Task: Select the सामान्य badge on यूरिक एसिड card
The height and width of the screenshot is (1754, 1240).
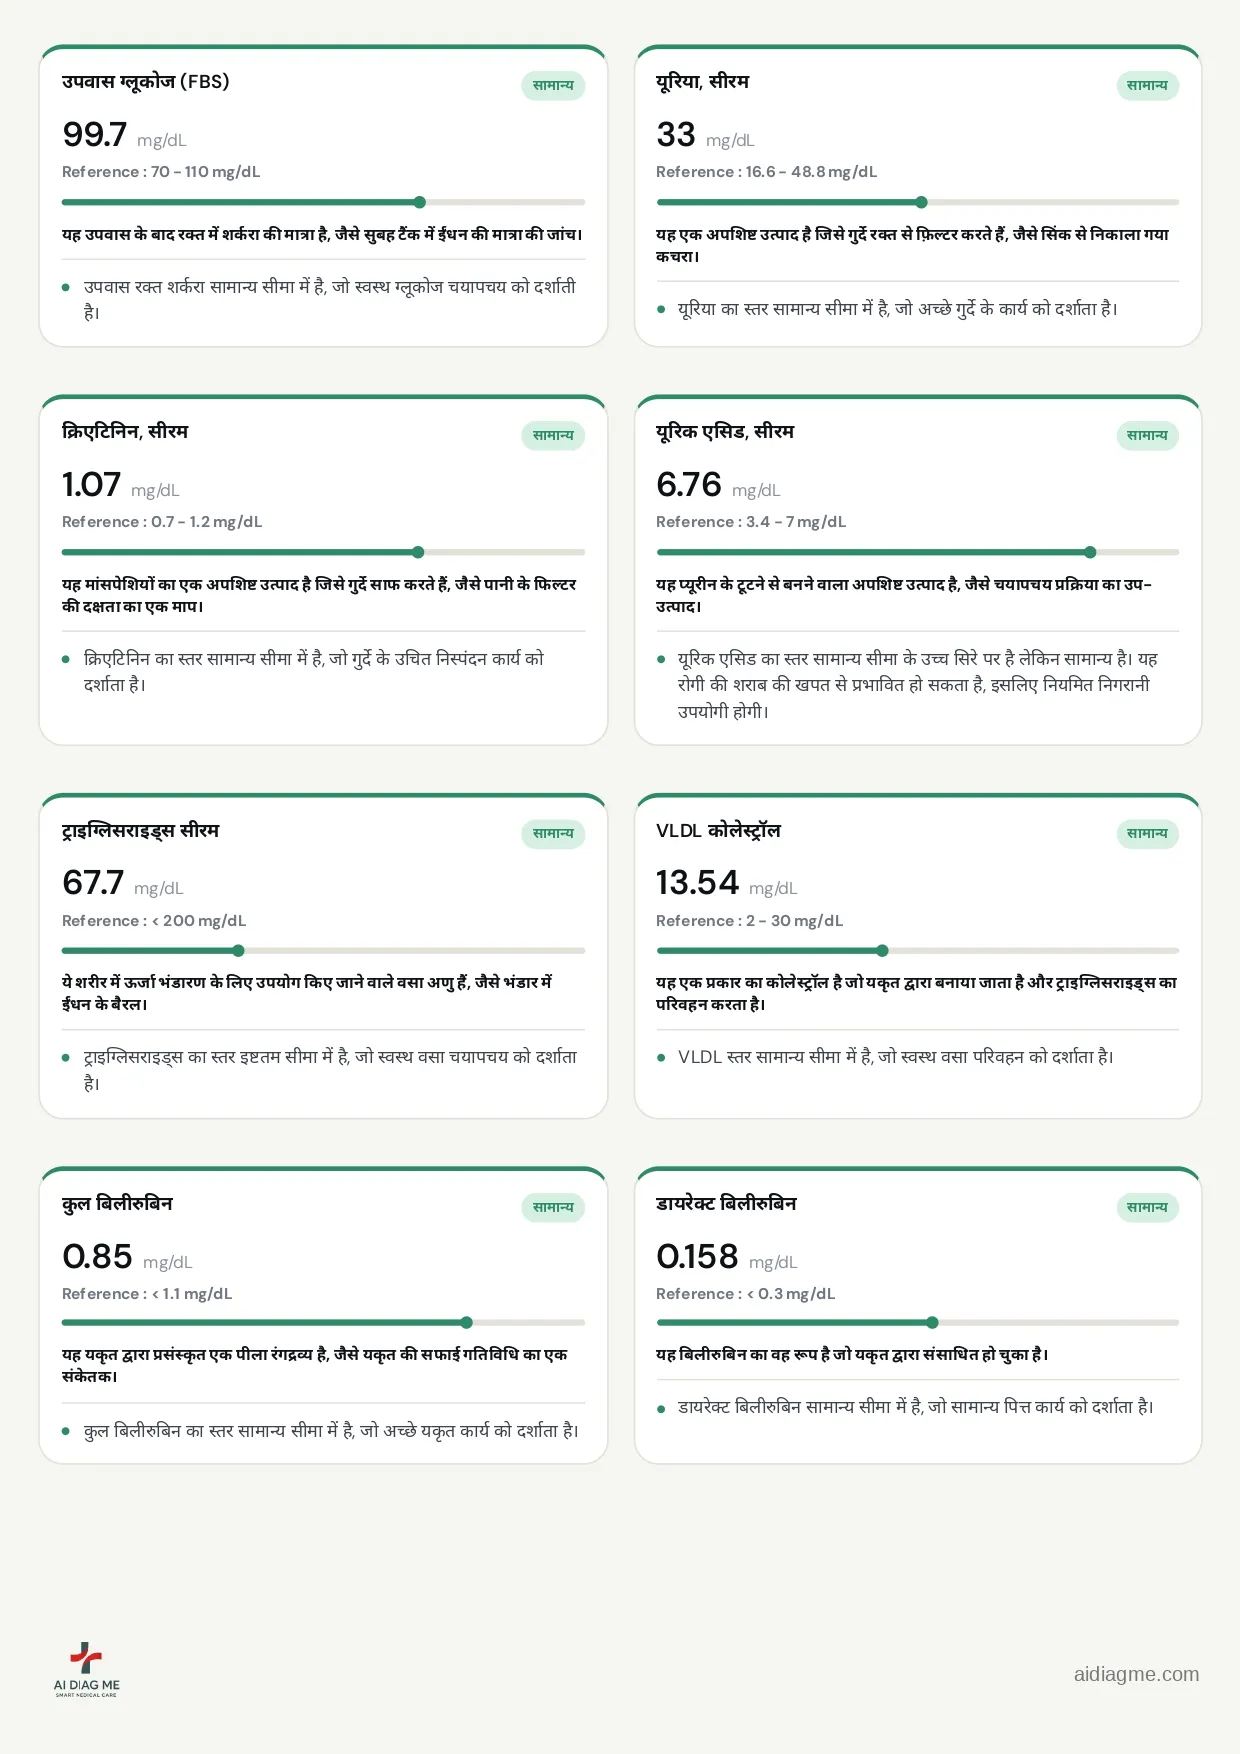Action: coord(1147,436)
